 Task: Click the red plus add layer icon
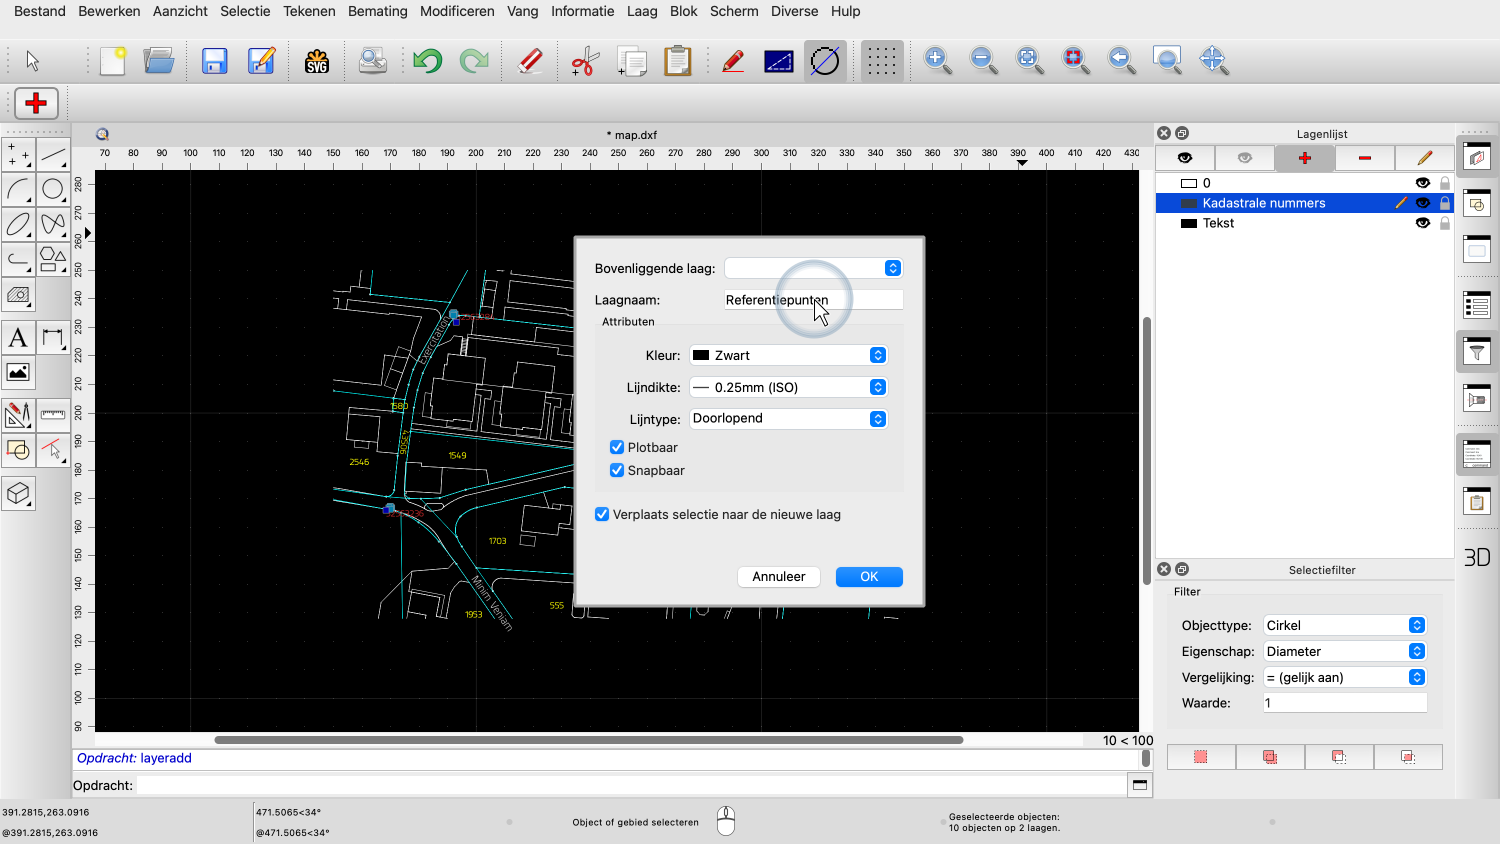pos(1304,158)
